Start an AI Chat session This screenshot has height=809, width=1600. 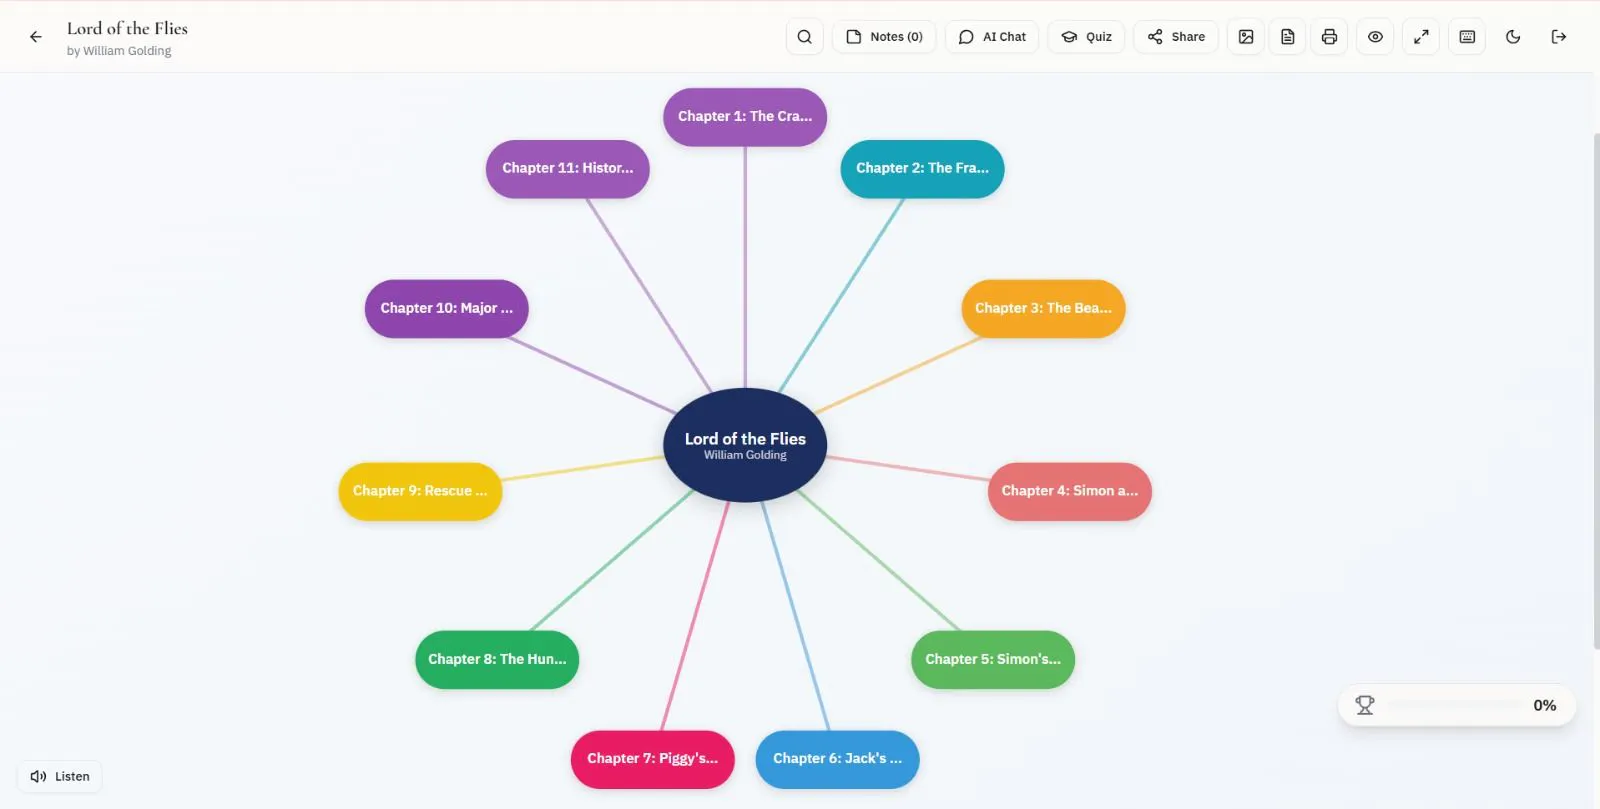(x=992, y=37)
